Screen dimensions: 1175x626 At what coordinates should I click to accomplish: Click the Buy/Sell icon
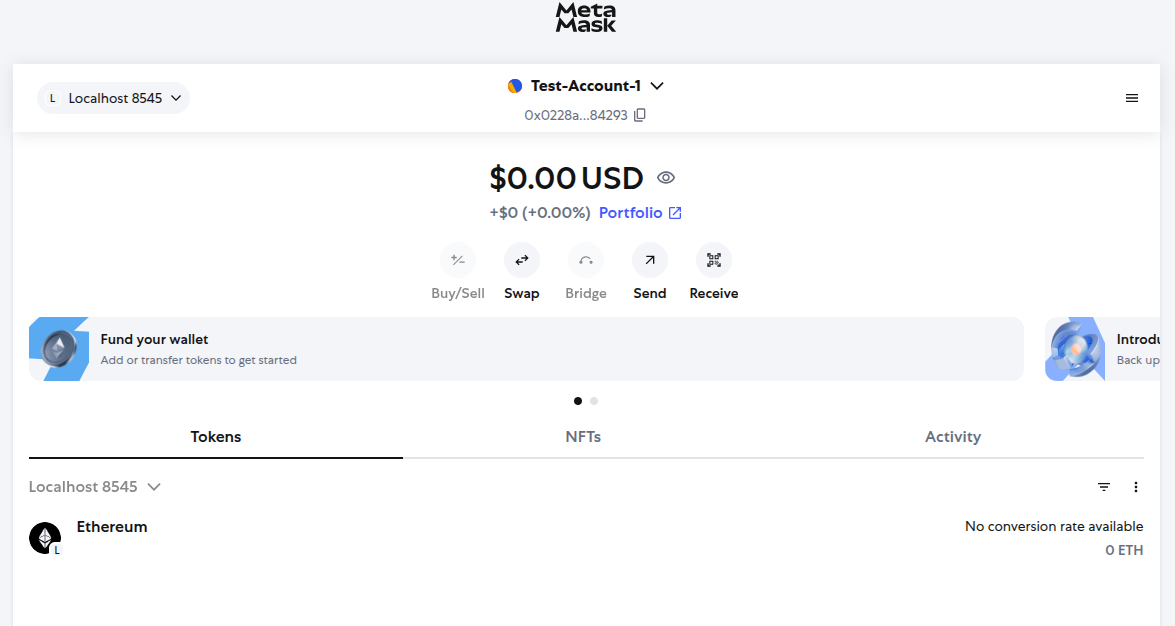pyautogui.click(x=458, y=260)
